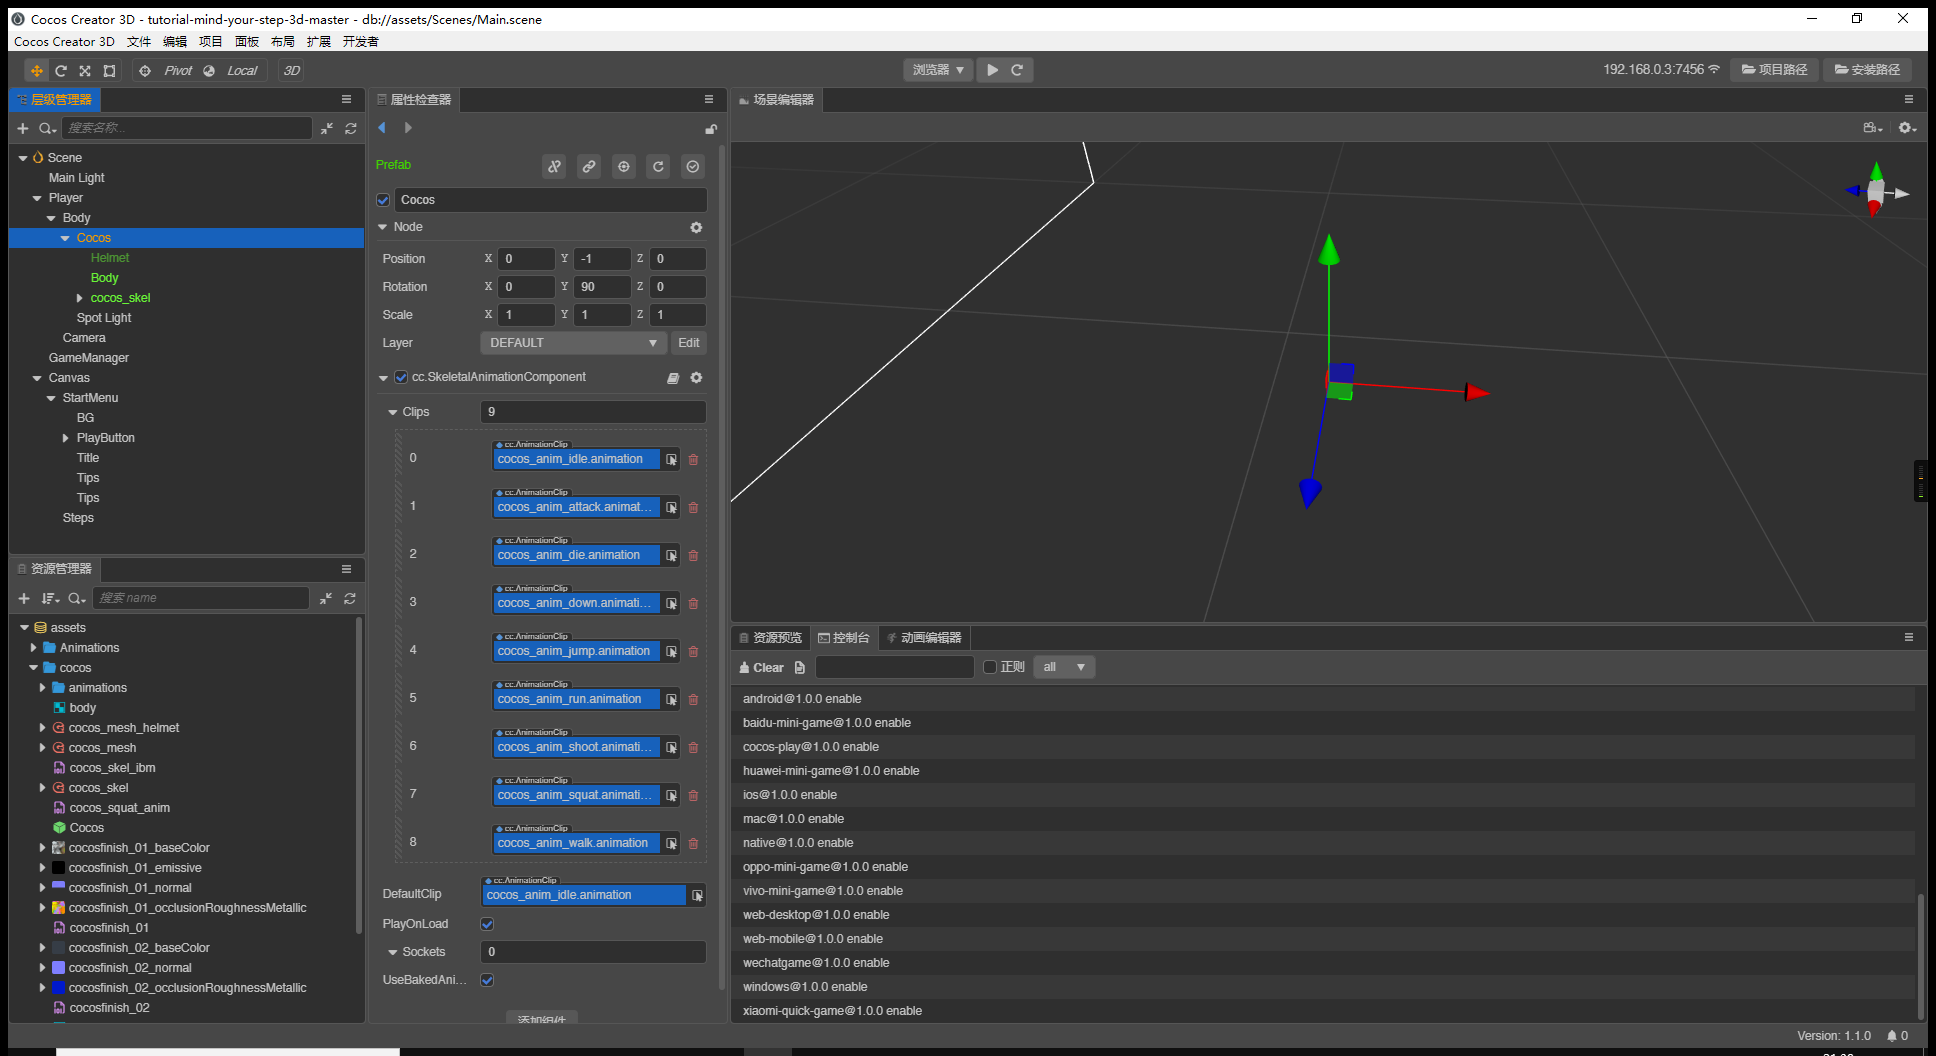Open the 安装路径 install path folder
The image size is (1936, 1056).
1867,70
